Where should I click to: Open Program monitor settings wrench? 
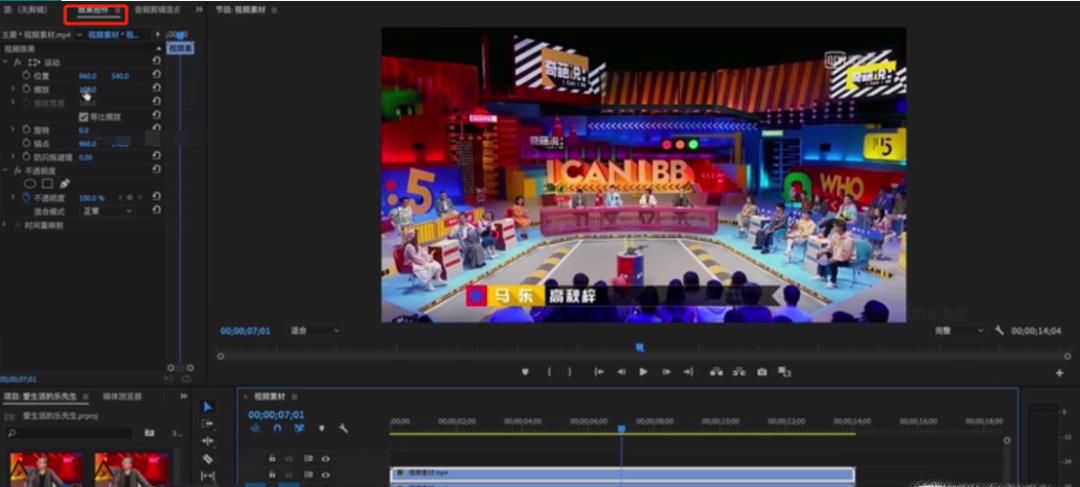[999, 331]
